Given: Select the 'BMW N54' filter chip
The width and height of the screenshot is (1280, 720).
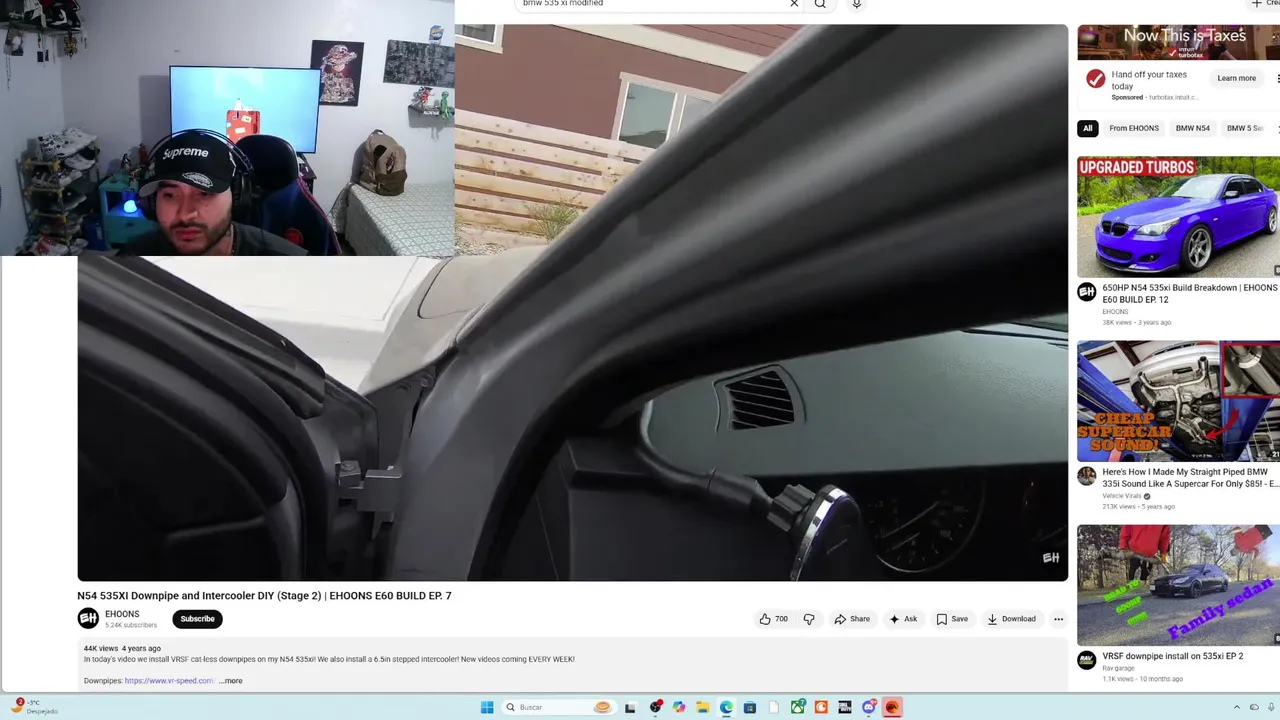Looking at the screenshot, I should (1193, 128).
